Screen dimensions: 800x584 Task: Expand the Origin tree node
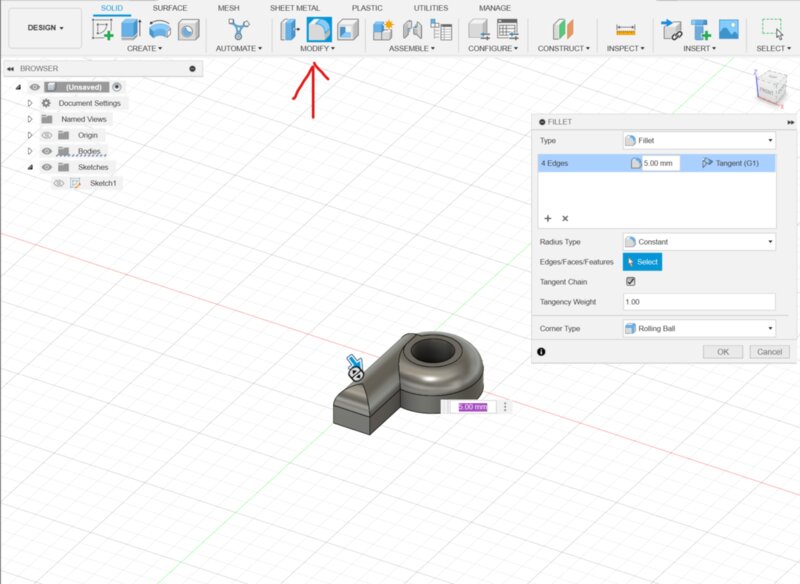(30, 135)
